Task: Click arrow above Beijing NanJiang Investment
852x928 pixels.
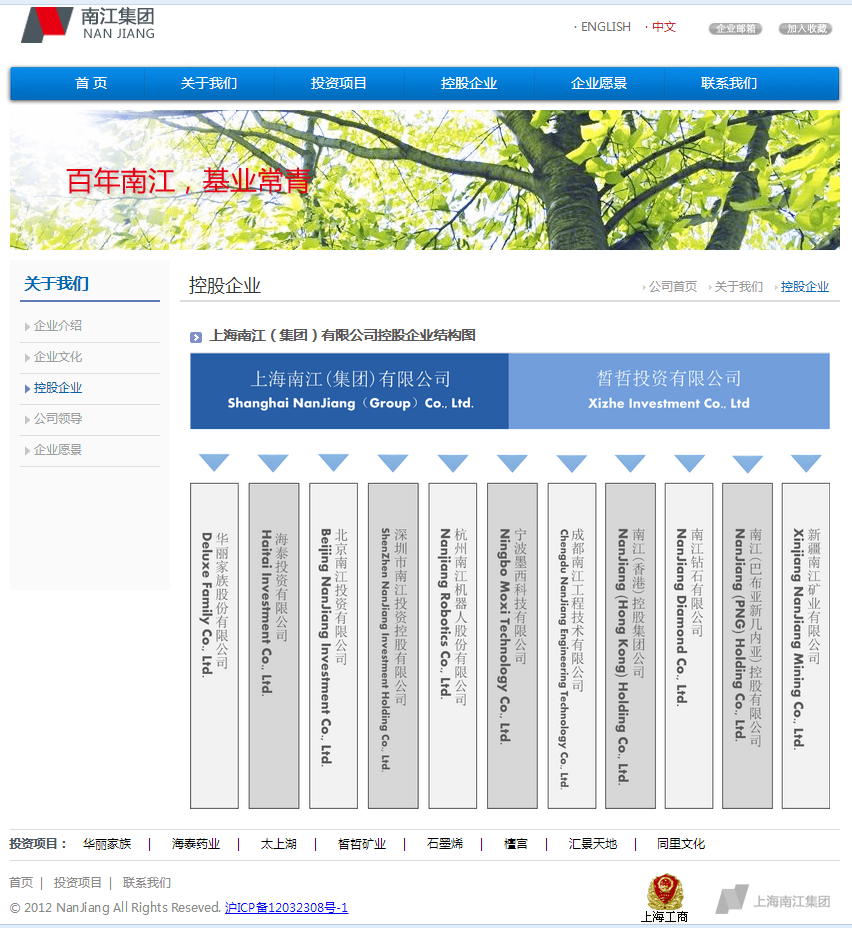Action: 334,462
